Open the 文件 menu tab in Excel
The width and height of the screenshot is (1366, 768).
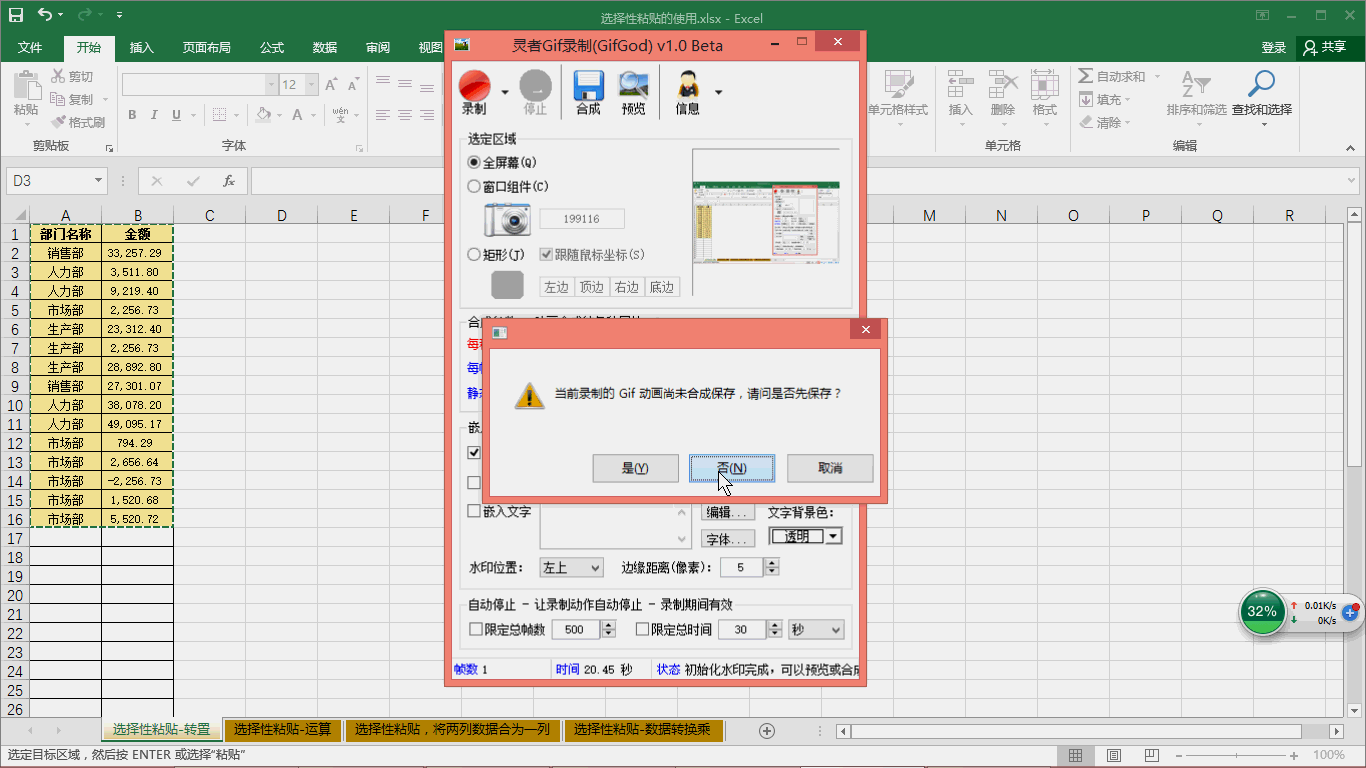coord(30,48)
